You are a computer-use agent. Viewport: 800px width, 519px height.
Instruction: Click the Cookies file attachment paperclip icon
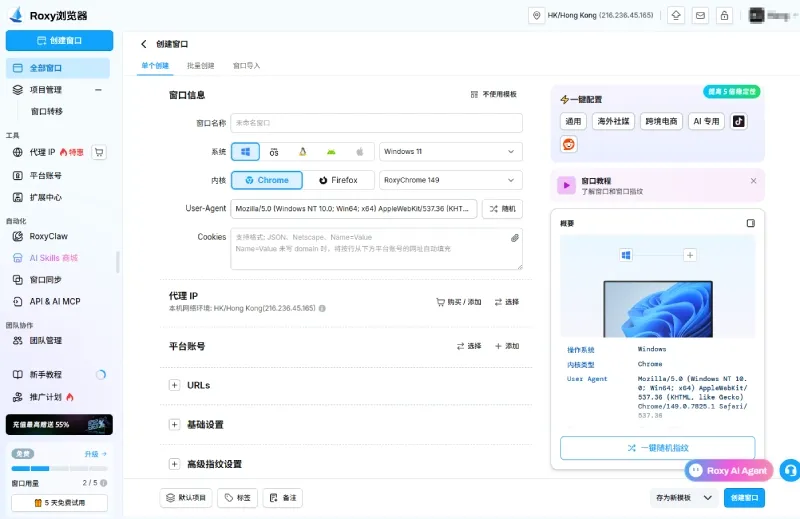coord(515,238)
